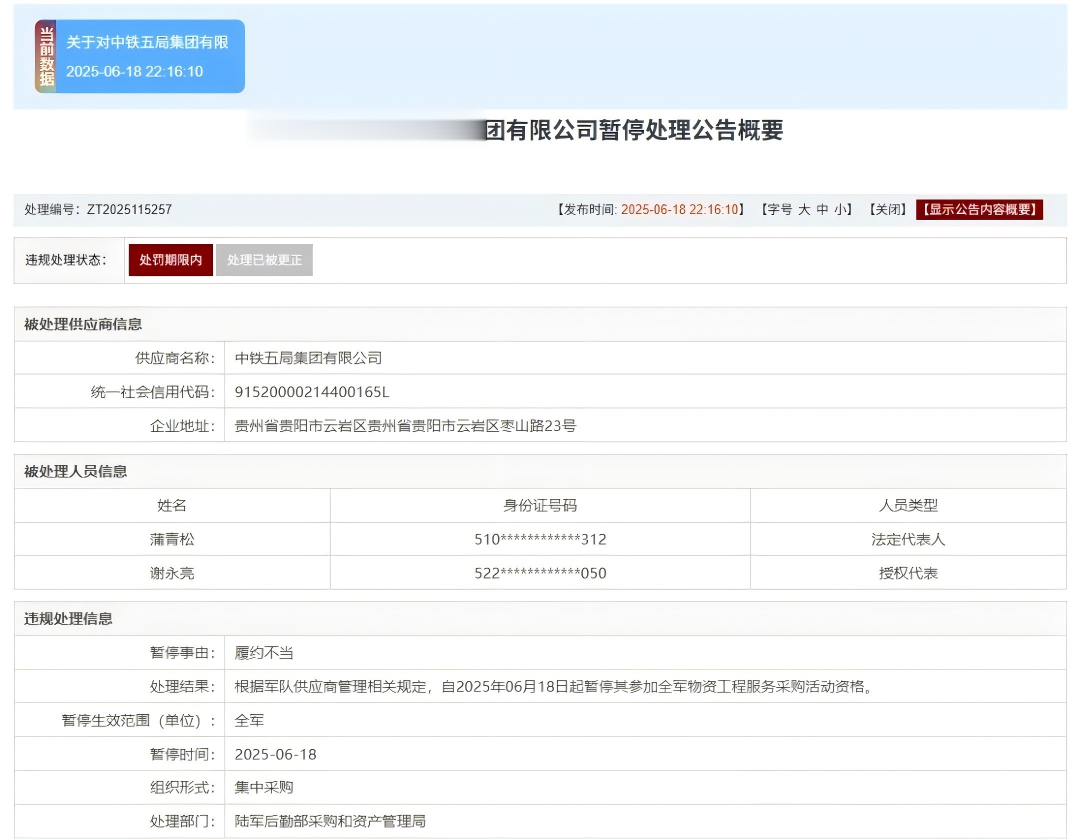Click 授权代表 cell
Viewport: 1080px width, 840px height.
908,573
